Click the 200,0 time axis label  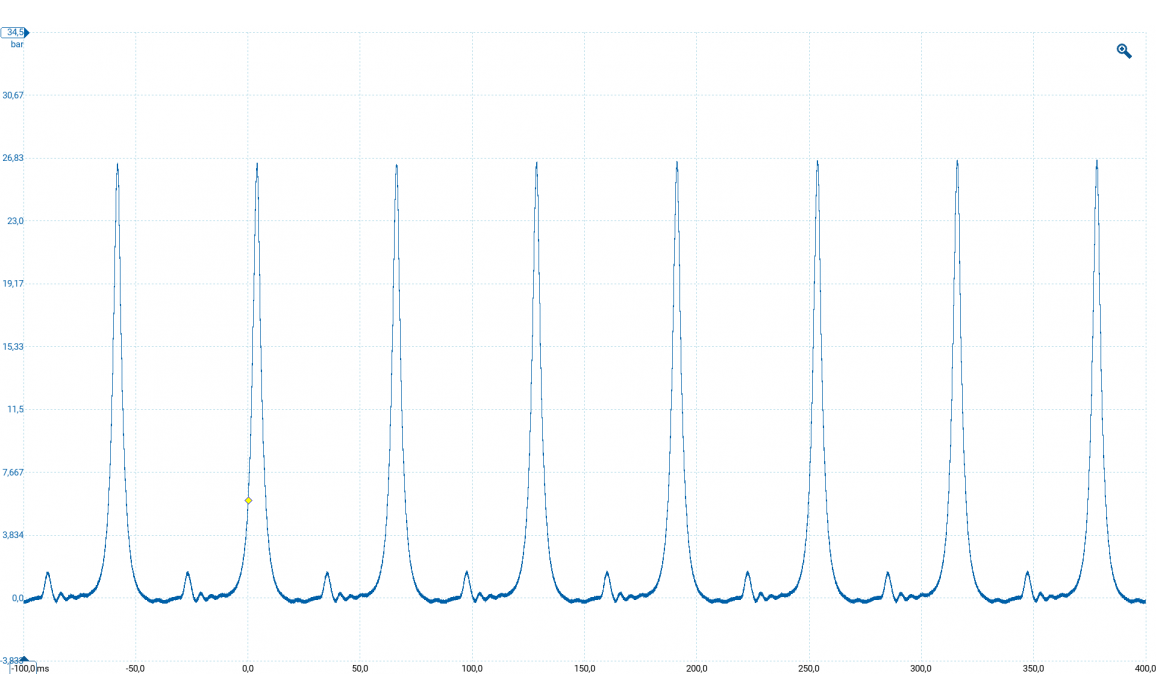(697, 668)
